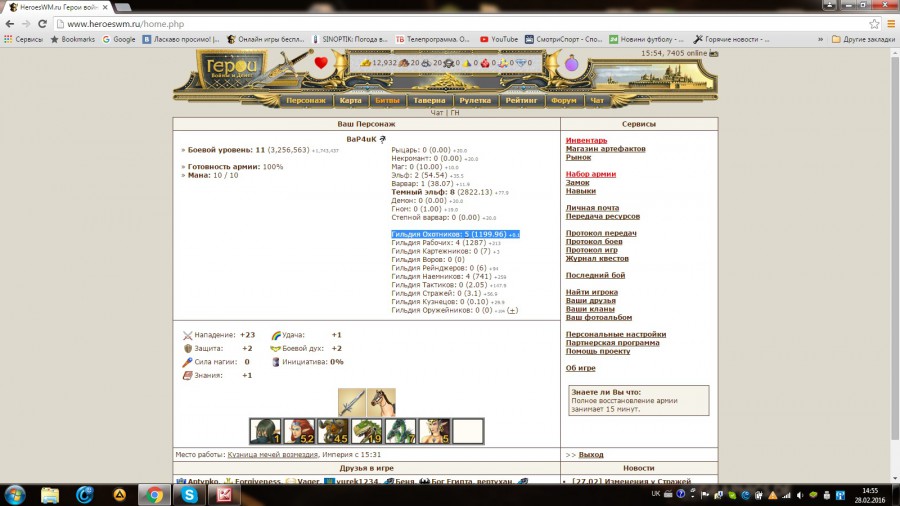Open the Форум menu tab

tap(564, 100)
